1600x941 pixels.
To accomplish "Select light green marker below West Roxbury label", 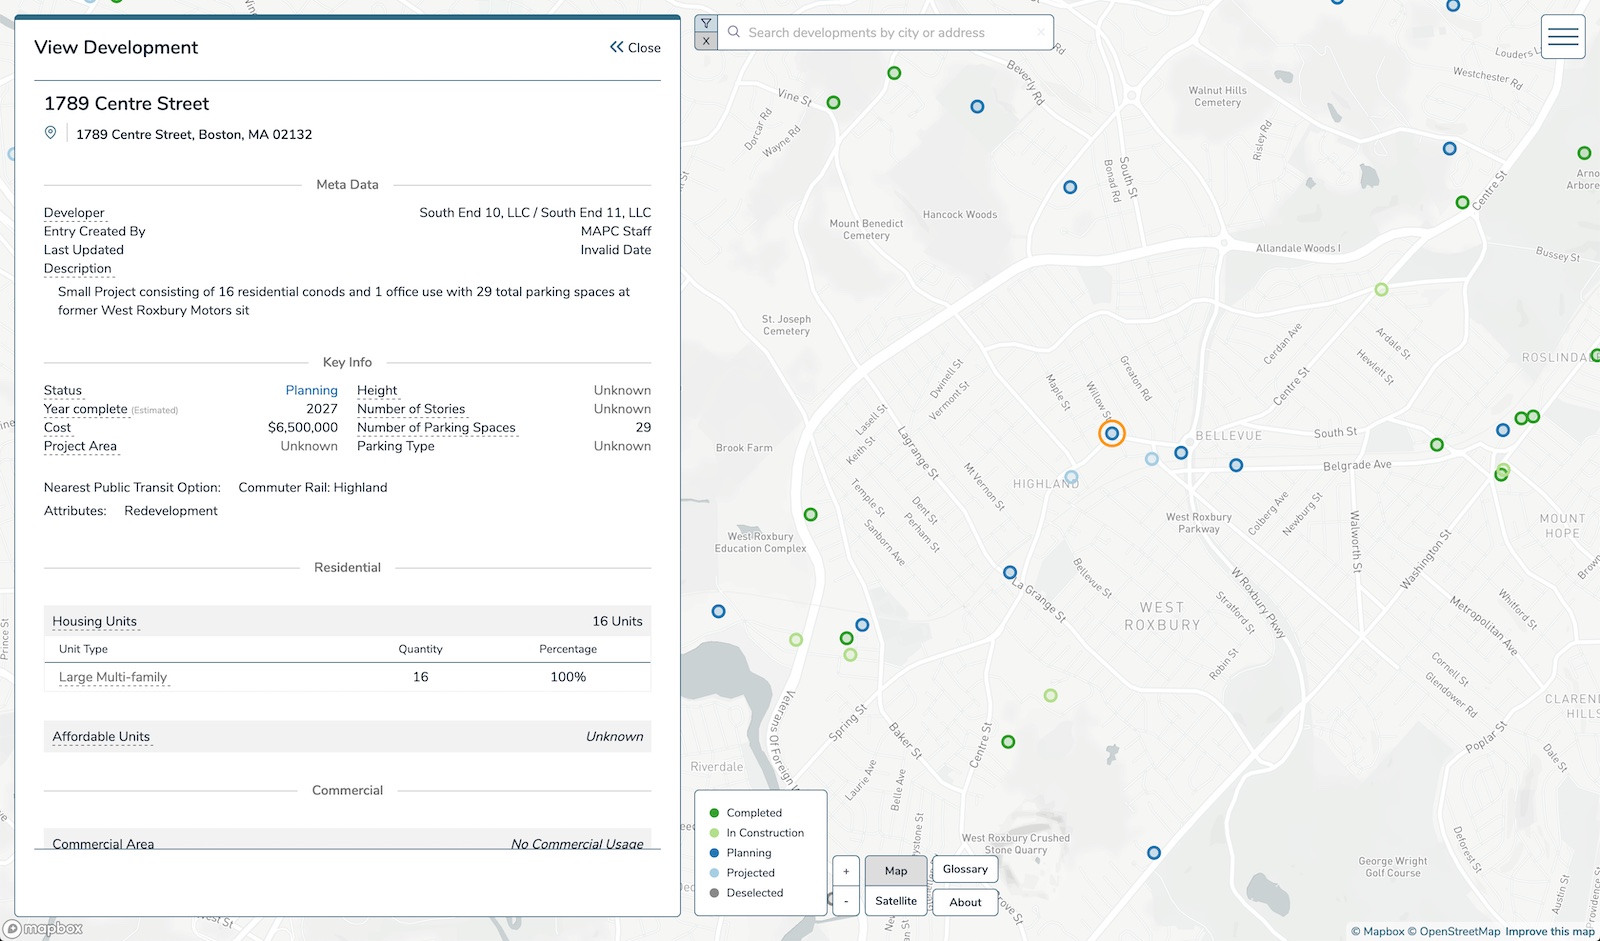I will (1050, 695).
